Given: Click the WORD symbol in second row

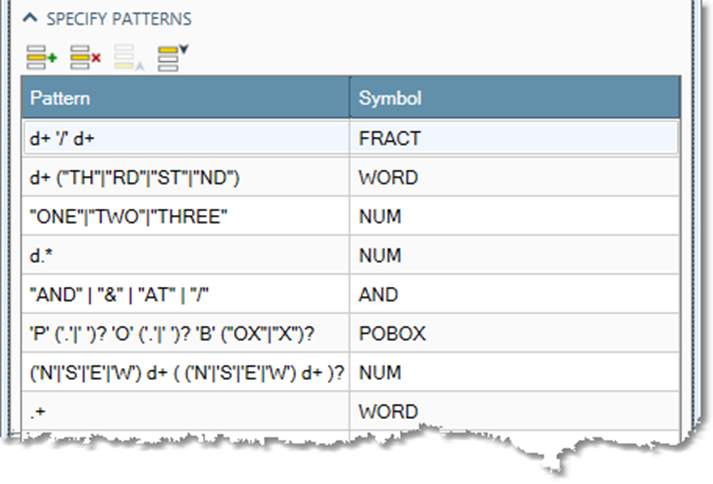Looking at the screenshot, I should click(x=514, y=177).
